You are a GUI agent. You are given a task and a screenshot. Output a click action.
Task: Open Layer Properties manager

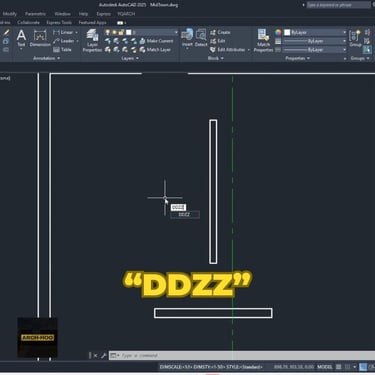tap(92, 40)
